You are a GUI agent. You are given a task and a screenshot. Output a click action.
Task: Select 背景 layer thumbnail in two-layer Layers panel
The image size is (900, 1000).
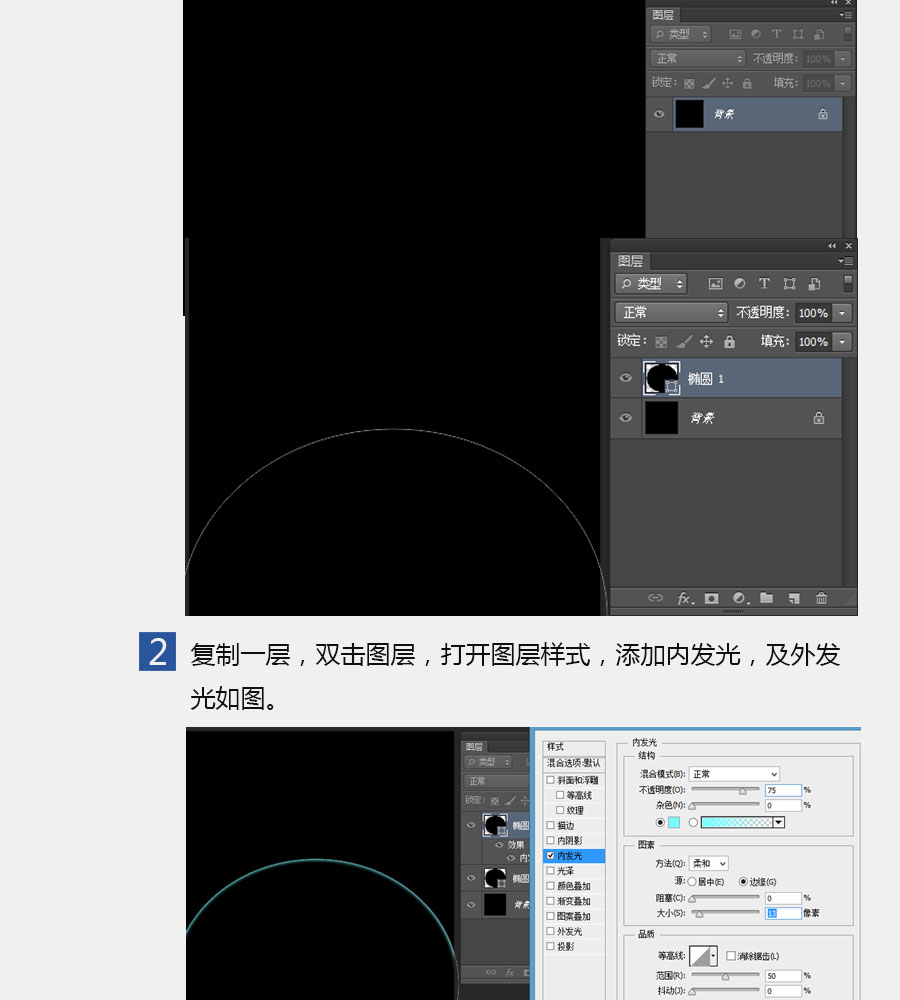click(x=661, y=418)
